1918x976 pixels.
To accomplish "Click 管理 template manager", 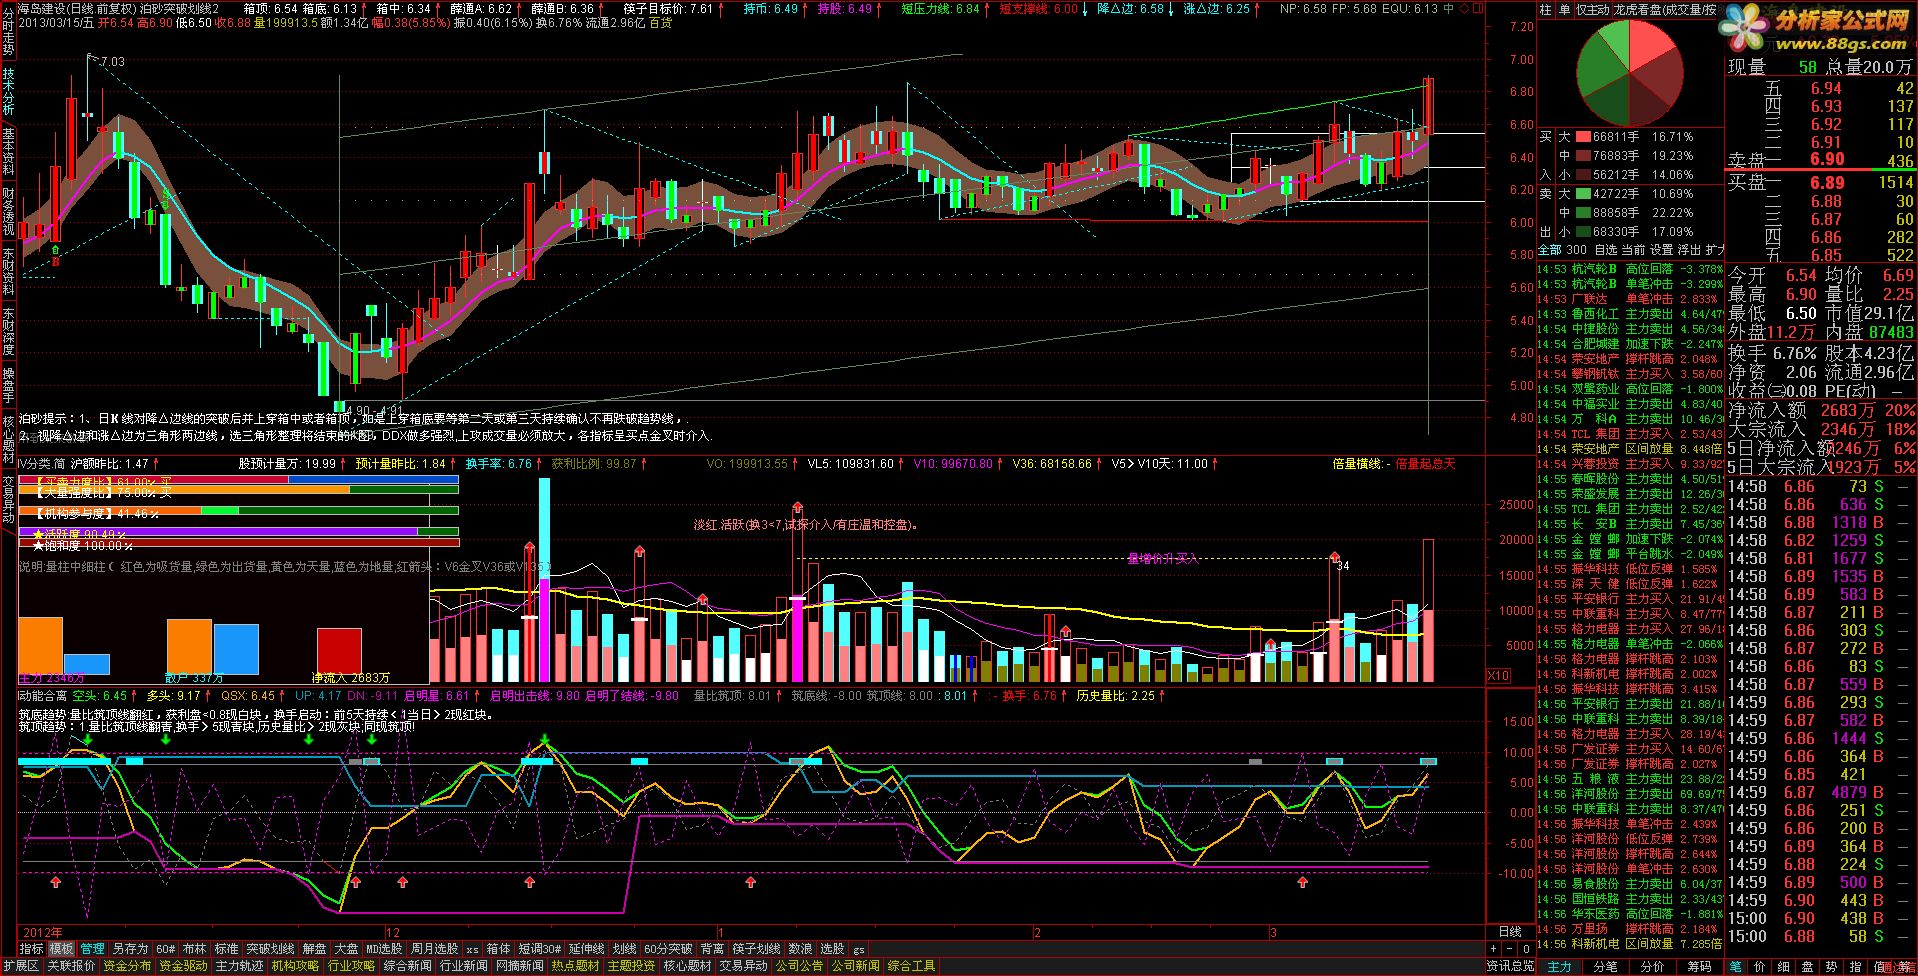I will tap(92, 948).
